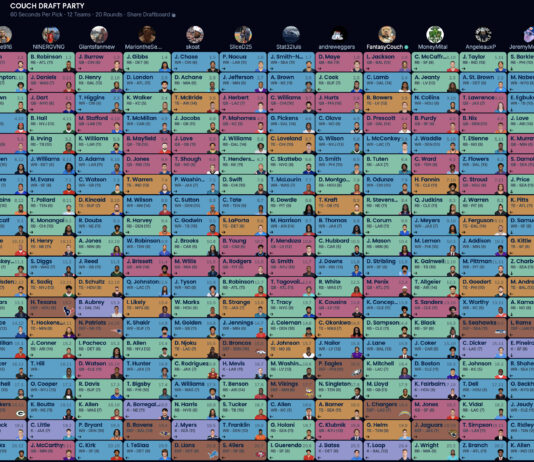This screenshot has height=462, width=534.
Task: Click the Lions logo on the D. Lions card
Action: (x=212, y=453)
